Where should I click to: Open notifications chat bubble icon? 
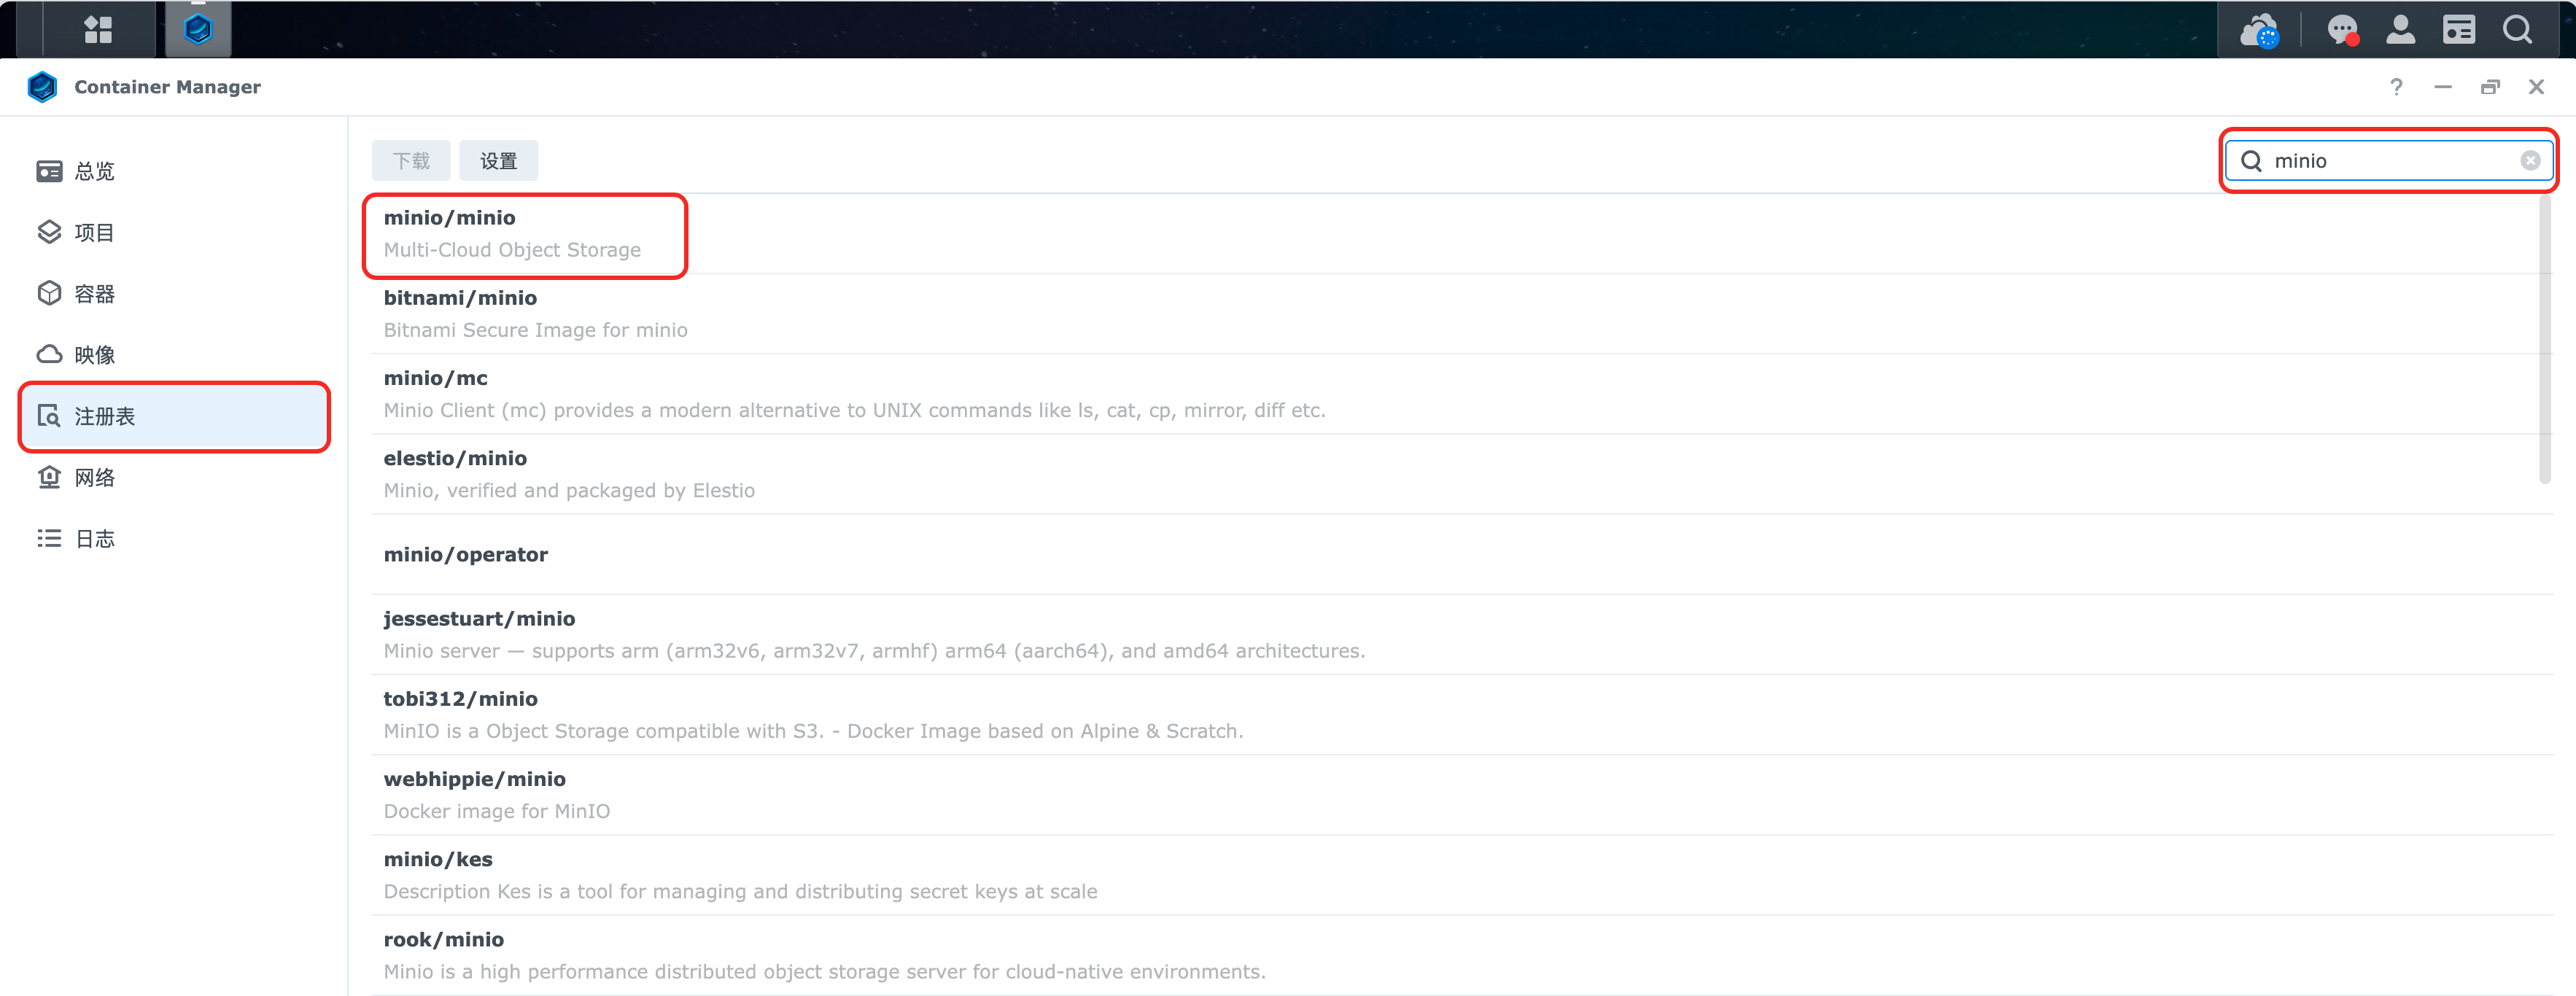click(2342, 30)
